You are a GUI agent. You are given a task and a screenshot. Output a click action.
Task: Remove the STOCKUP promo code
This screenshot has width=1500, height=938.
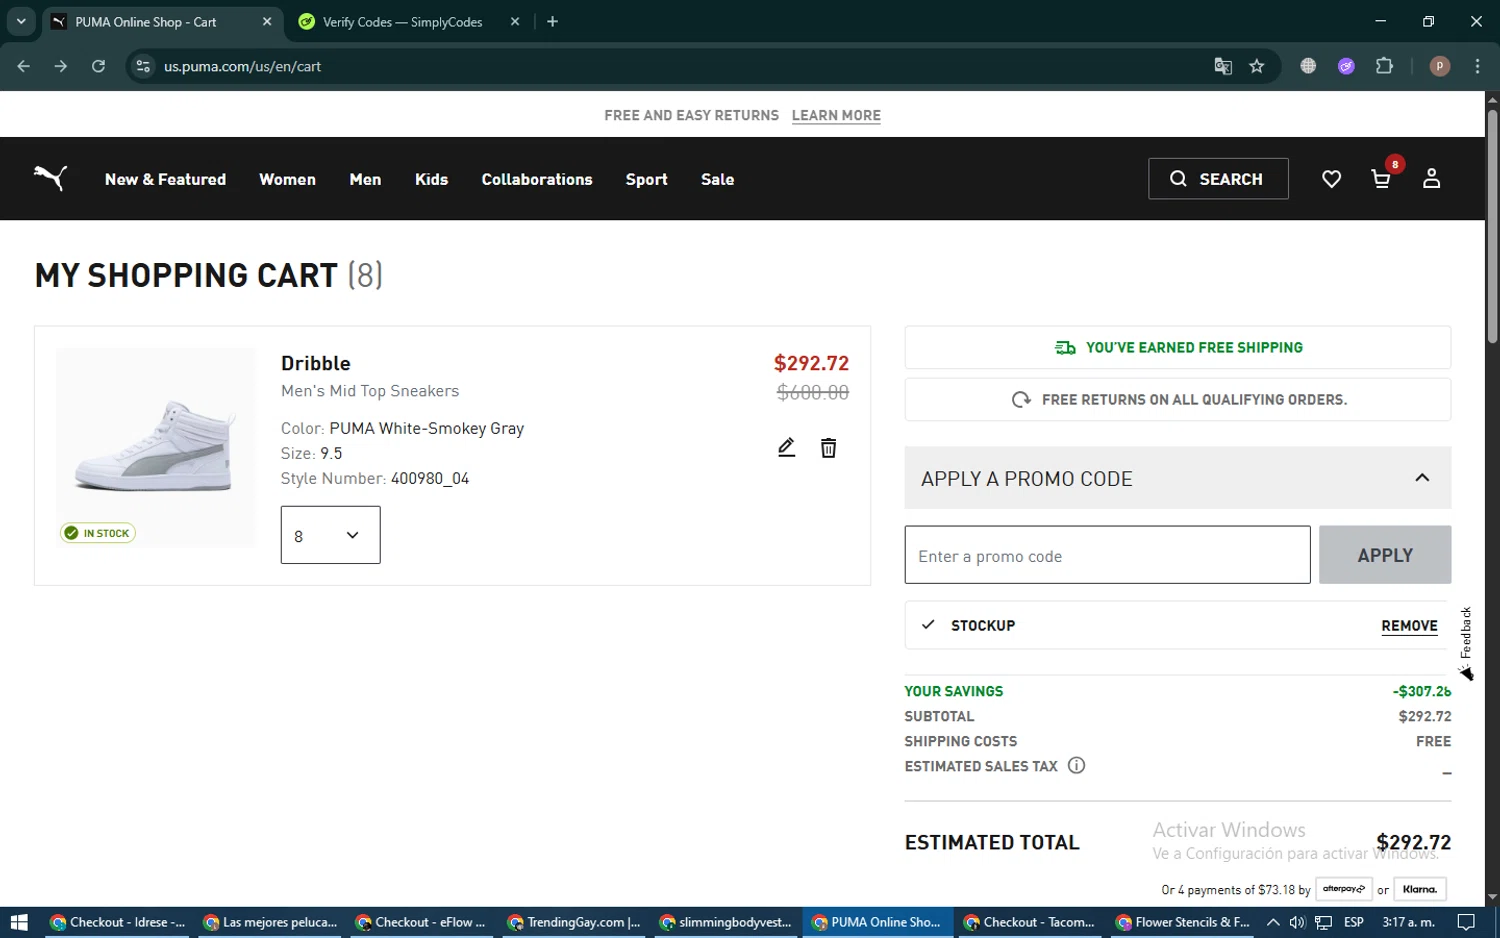coord(1409,626)
